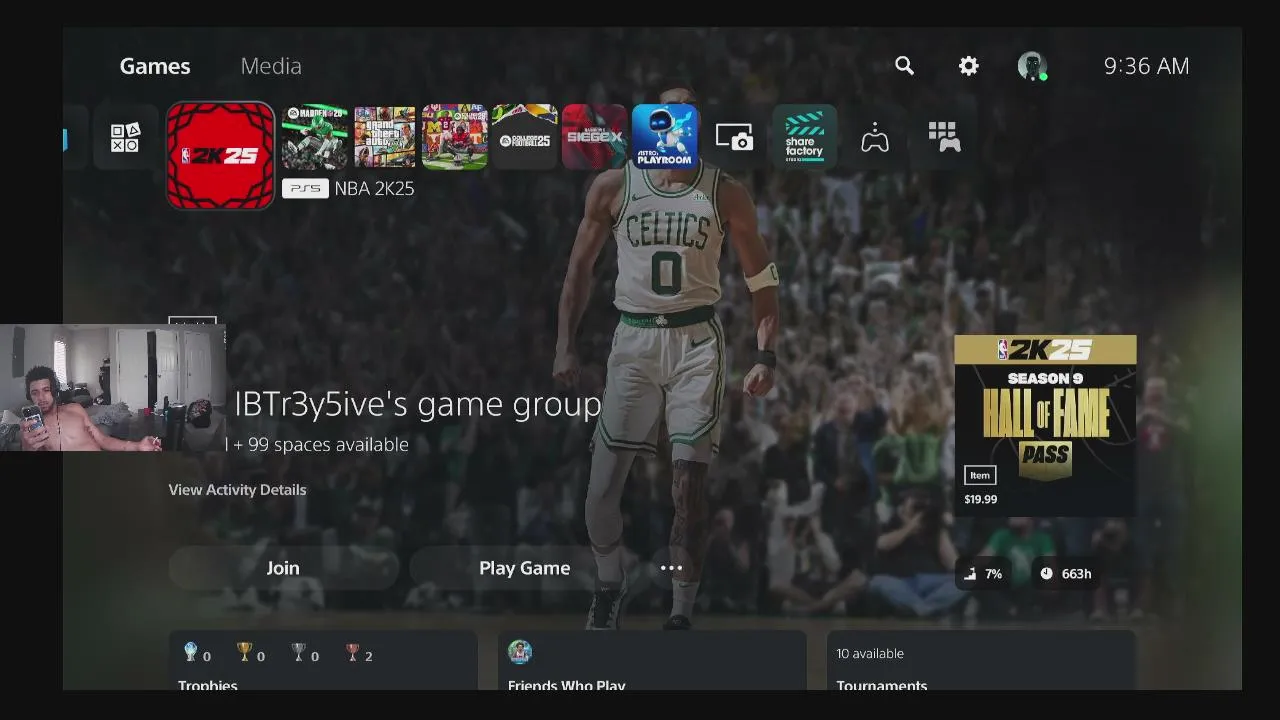Click the 663h playtime indicator

[1066, 574]
